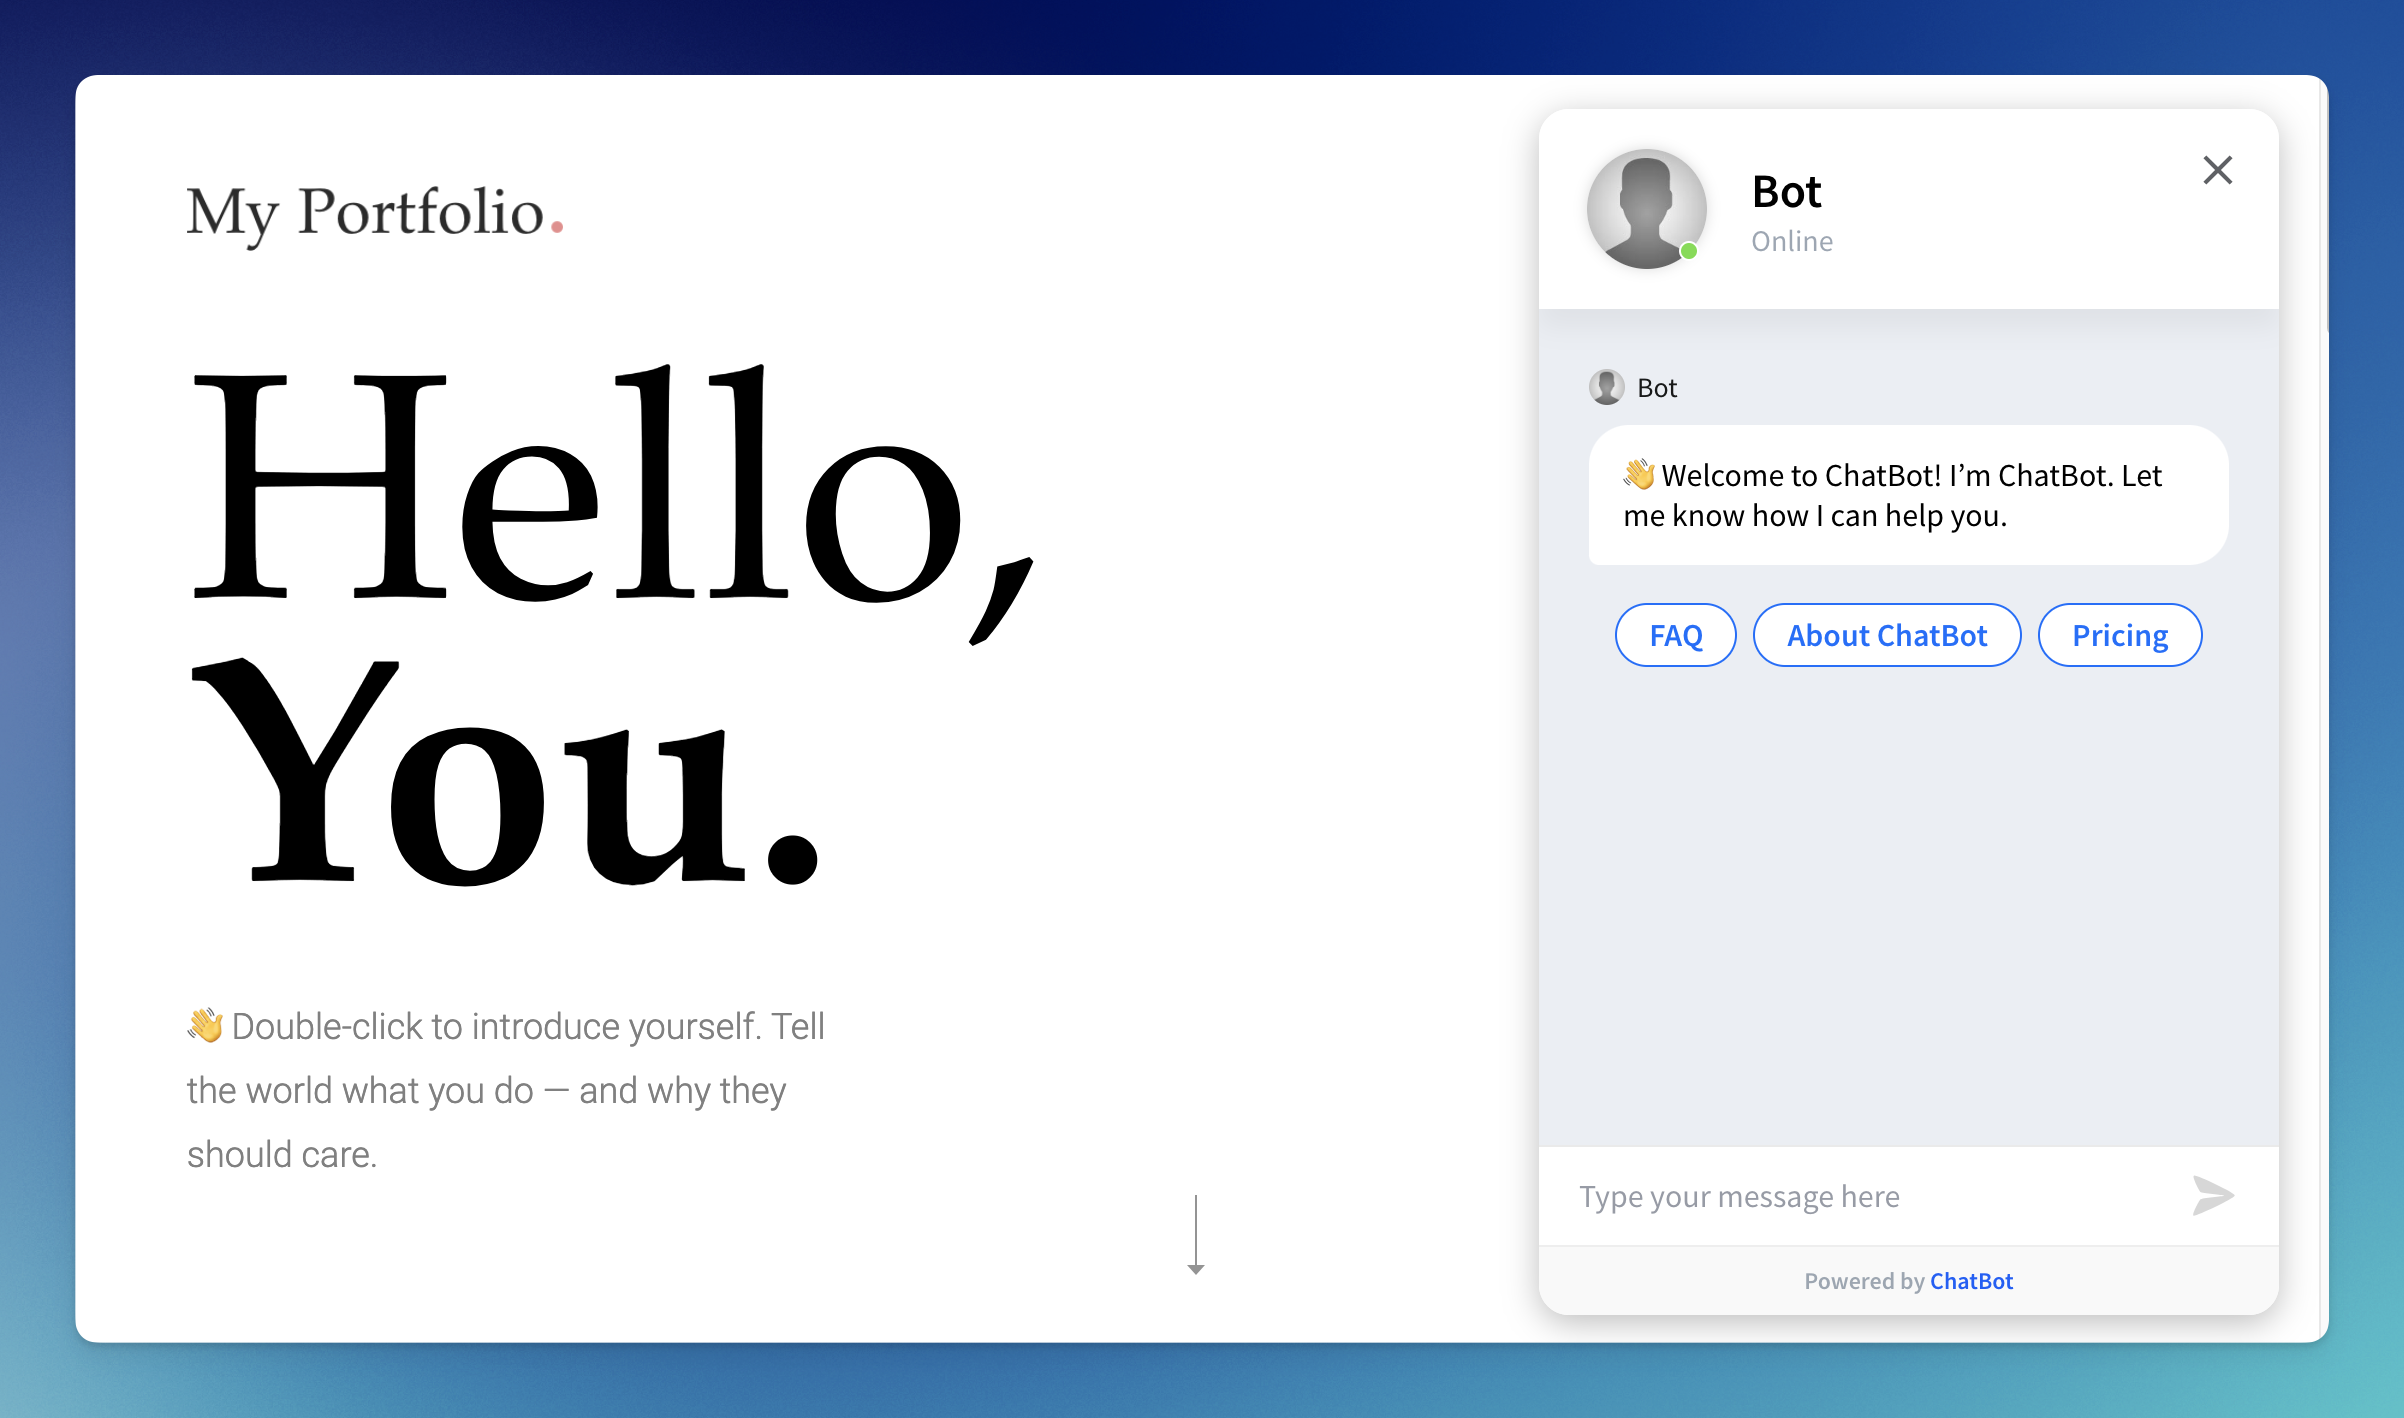Click the waving hand emoji in welcome message
The image size is (2404, 1418).
pyautogui.click(x=1638, y=473)
